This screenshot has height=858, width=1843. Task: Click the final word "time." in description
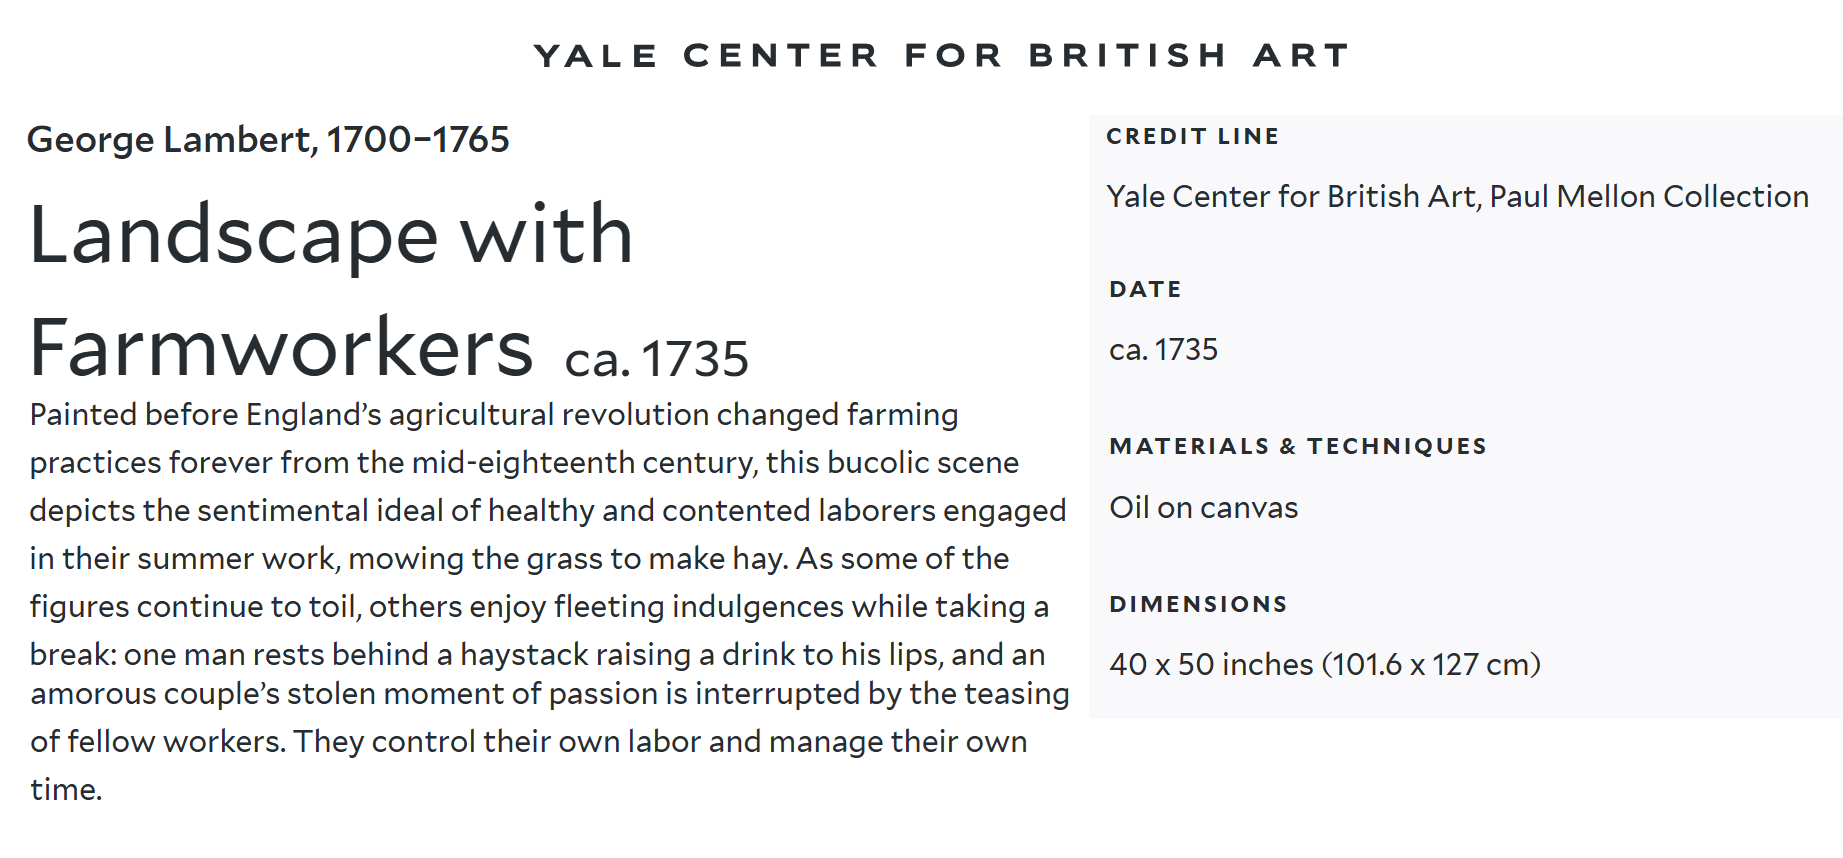click(x=66, y=790)
